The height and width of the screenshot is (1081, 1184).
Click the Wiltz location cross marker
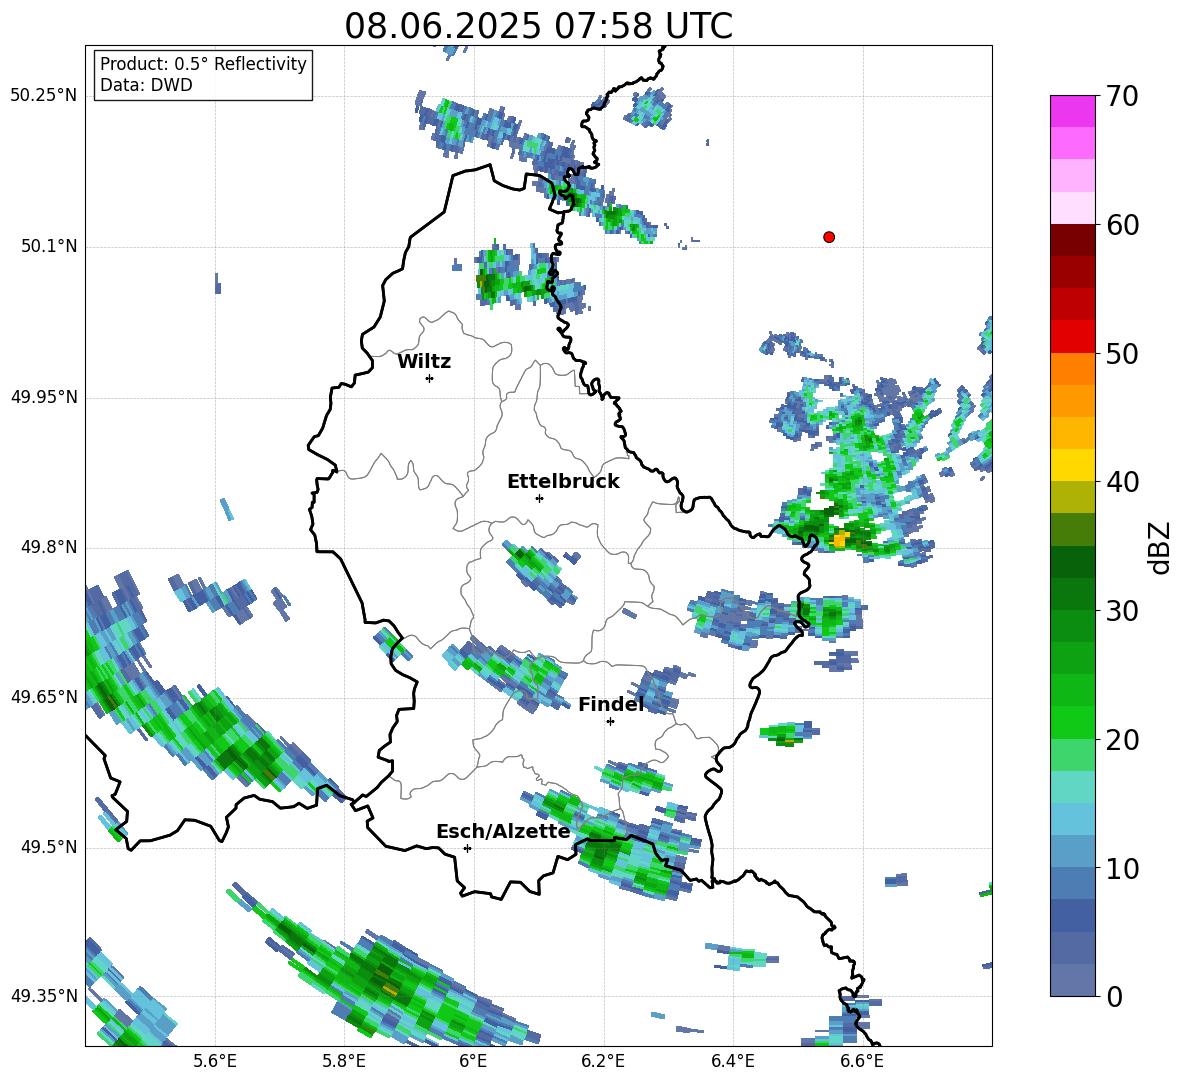tap(430, 378)
